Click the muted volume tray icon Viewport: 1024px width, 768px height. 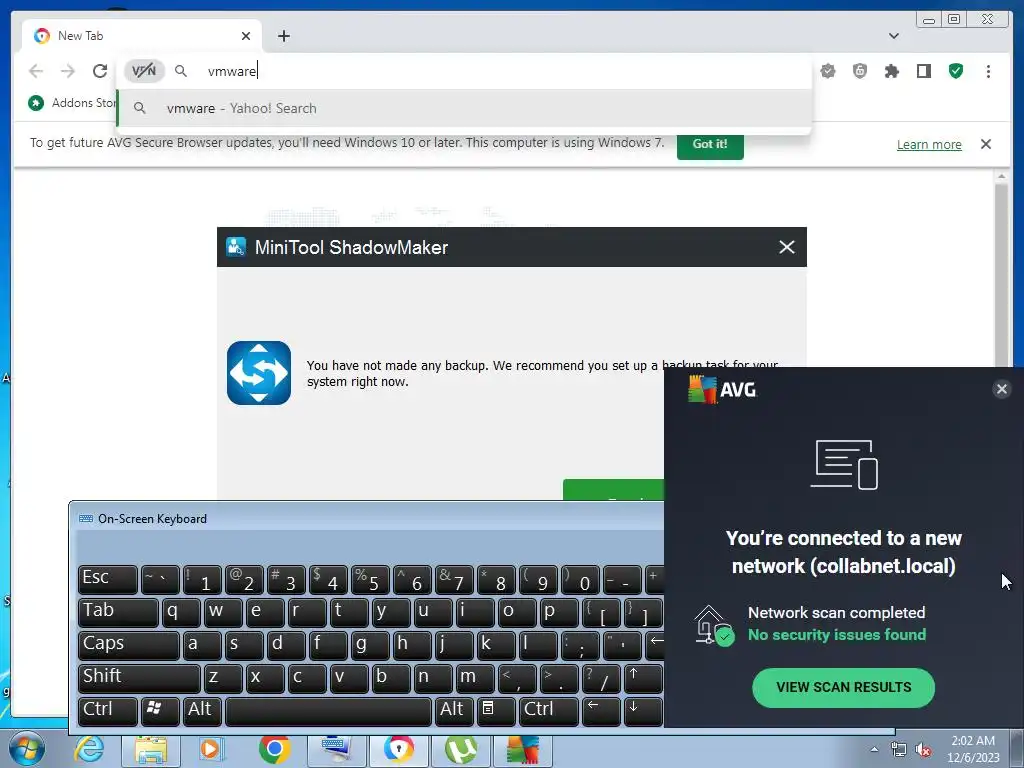922,750
